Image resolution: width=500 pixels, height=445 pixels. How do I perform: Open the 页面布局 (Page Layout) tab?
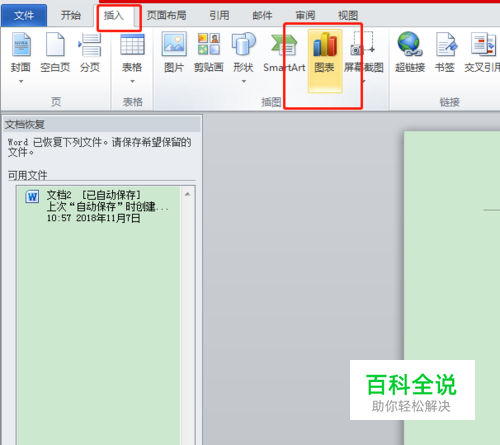[166, 15]
